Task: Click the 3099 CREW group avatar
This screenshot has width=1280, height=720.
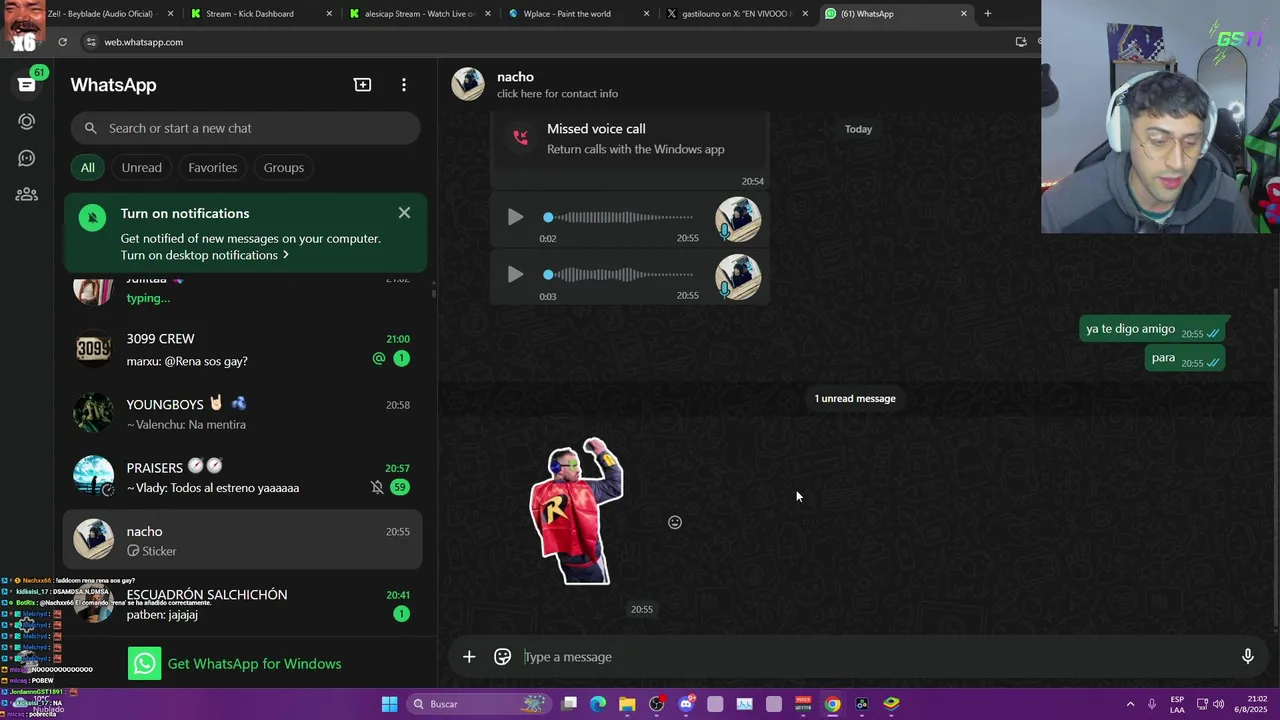Action: pyautogui.click(x=94, y=349)
